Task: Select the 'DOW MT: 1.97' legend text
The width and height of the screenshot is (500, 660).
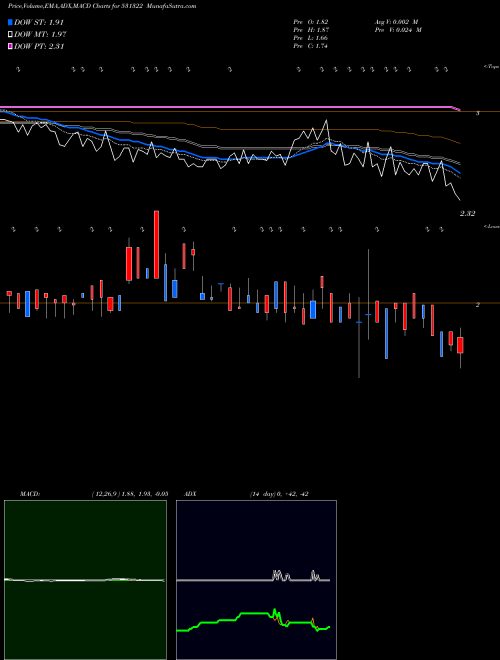Action: point(40,35)
